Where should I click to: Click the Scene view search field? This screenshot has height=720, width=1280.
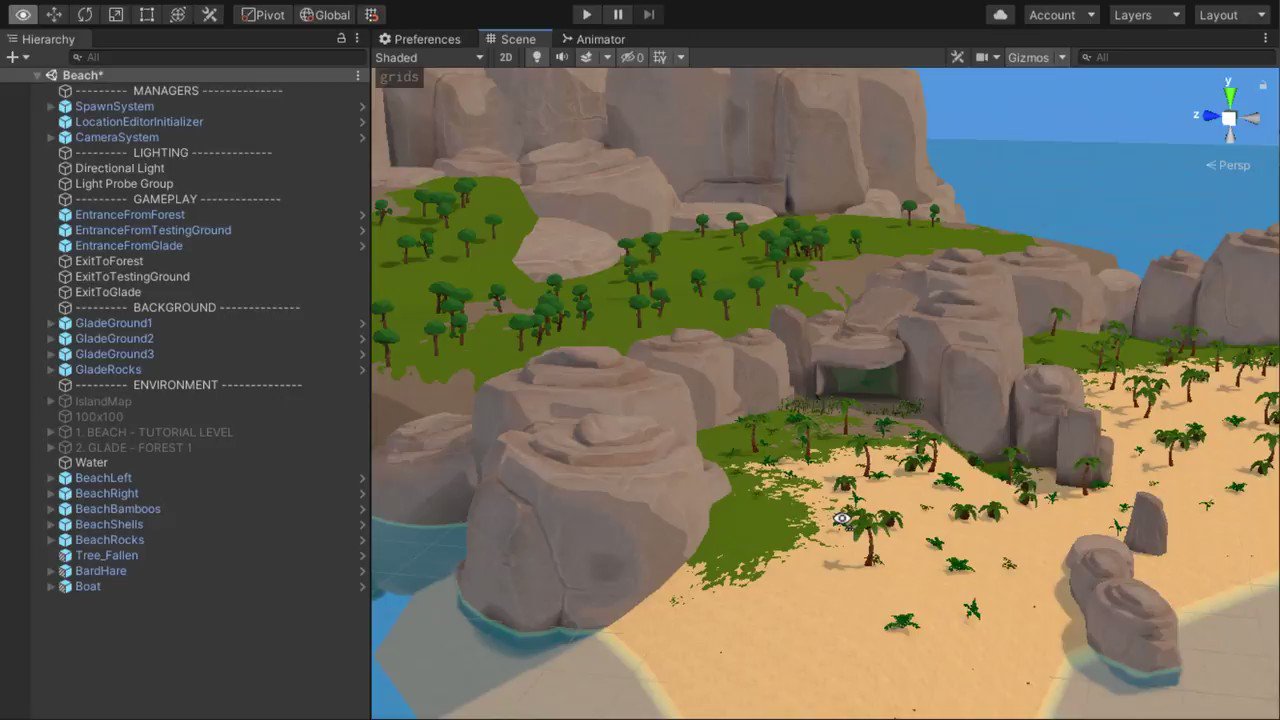click(x=1175, y=57)
